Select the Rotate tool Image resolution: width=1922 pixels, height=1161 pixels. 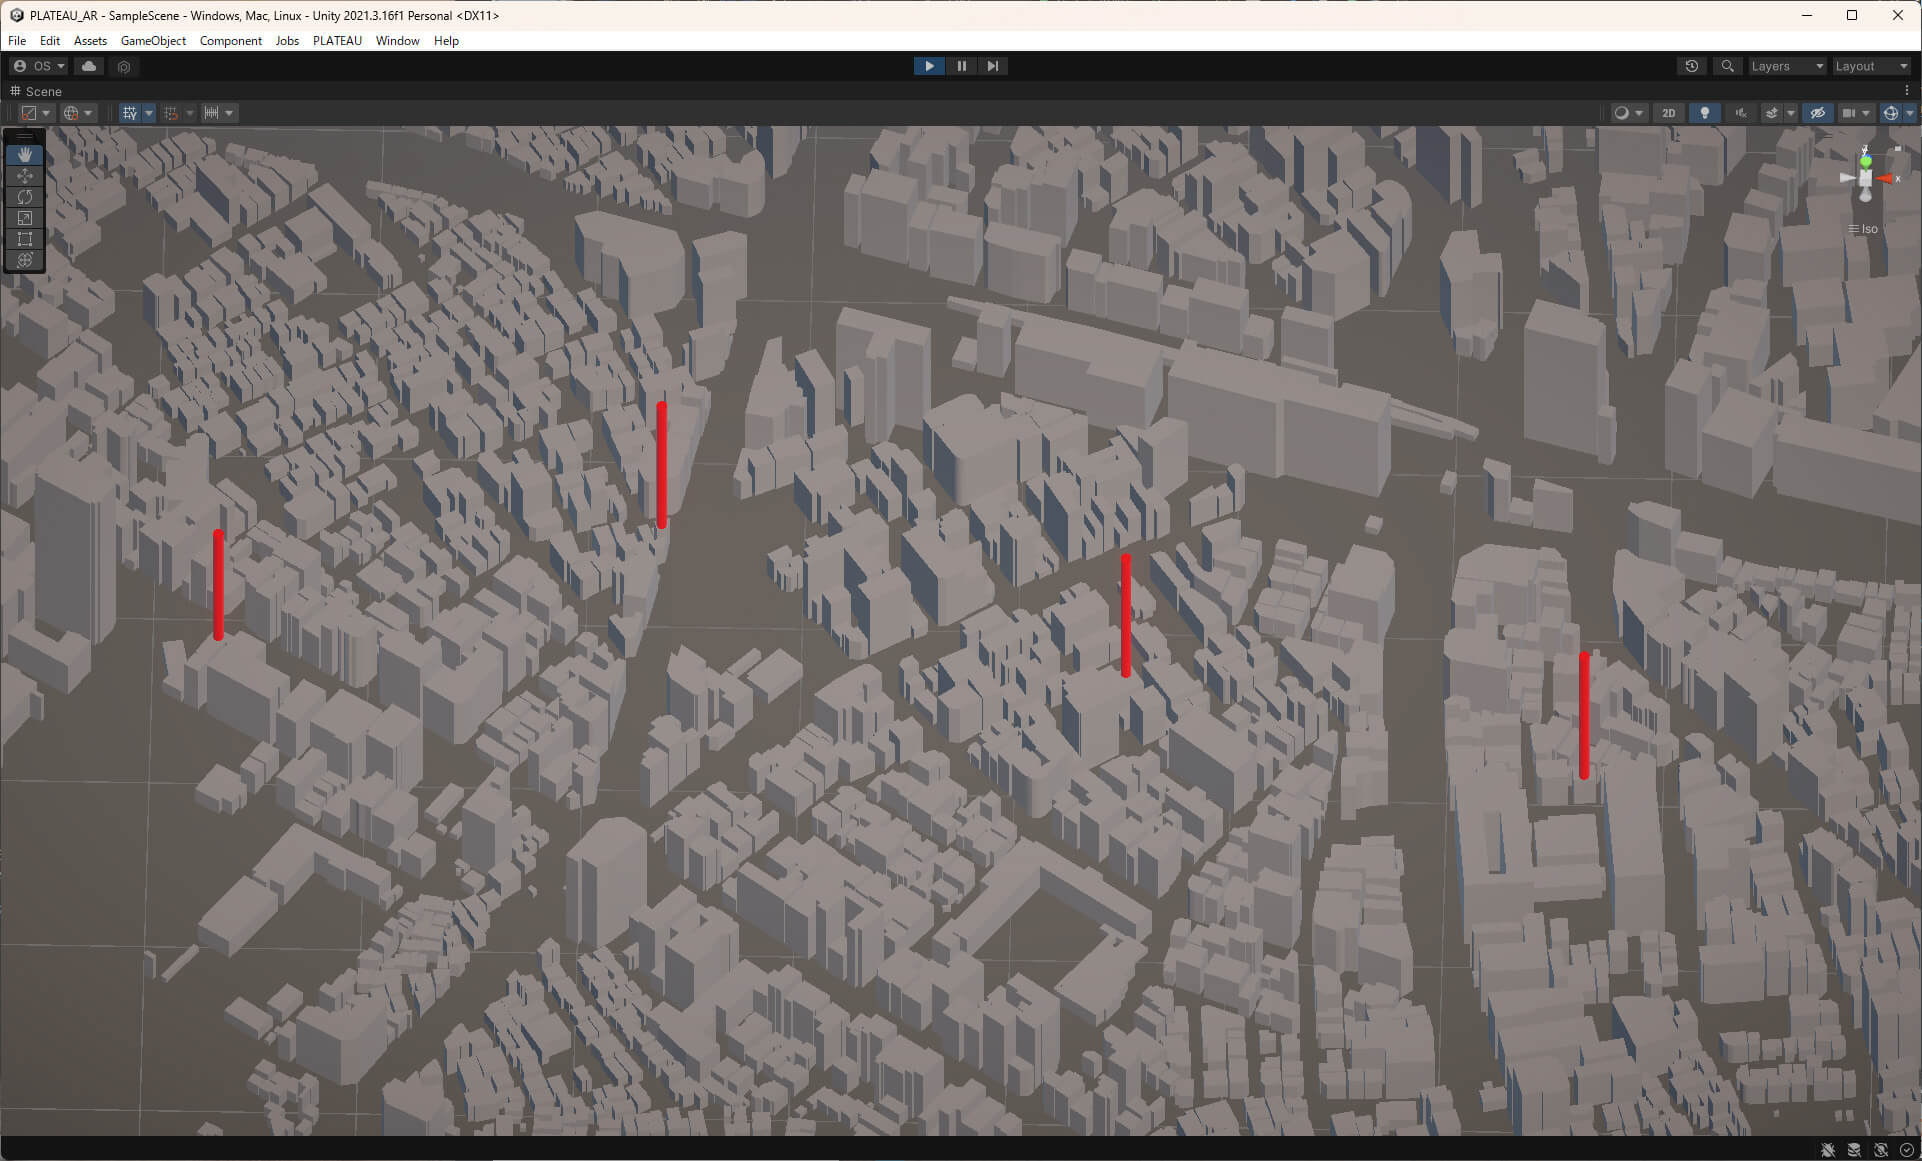coord(25,197)
